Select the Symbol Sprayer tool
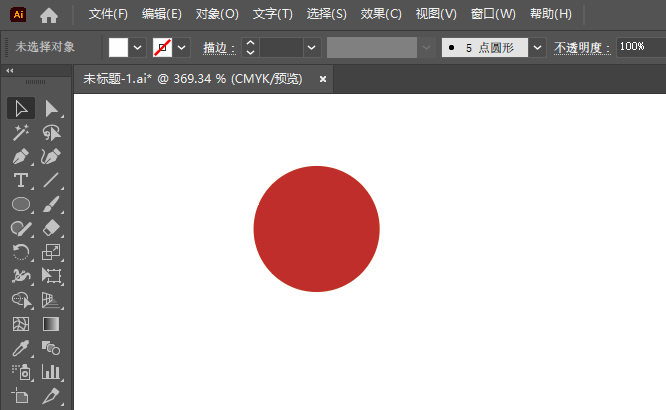 21,372
